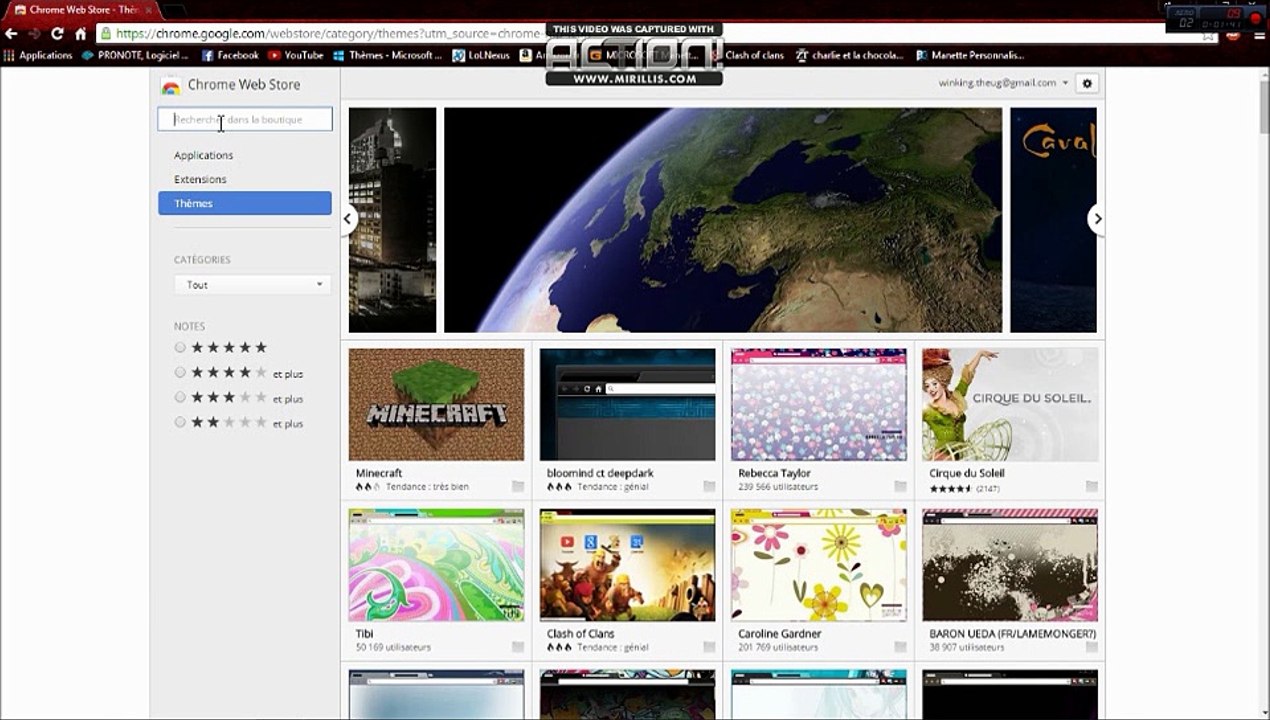The width and height of the screenshot is (1270, 720).
Task: Open the Manette Personnalis... bookmark
Action: point(970,55)
